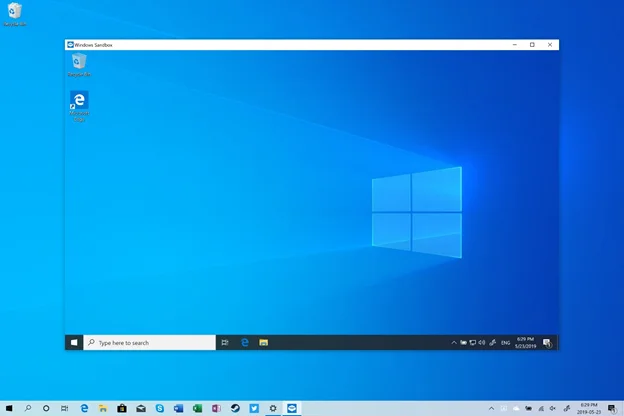
Task: Open File Explorer in sandbox taskbar
Action: (263, 342)
